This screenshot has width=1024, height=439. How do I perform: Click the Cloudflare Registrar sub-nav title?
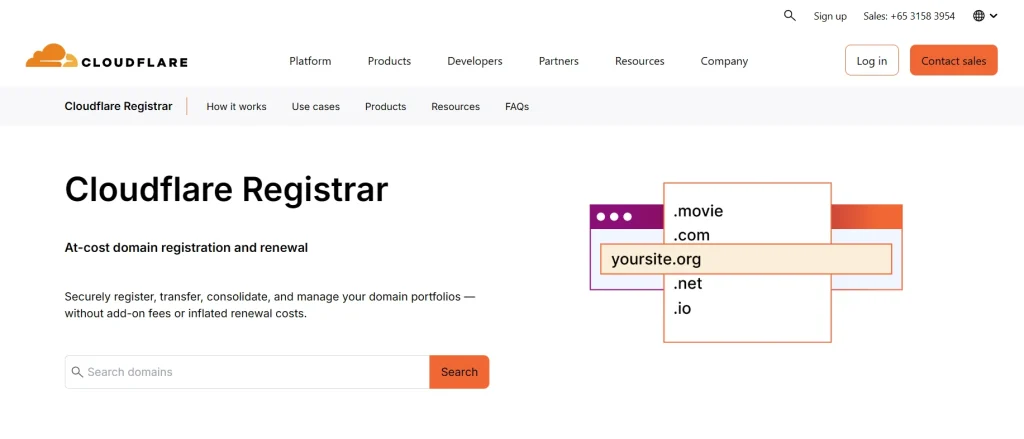click(118, 107)
